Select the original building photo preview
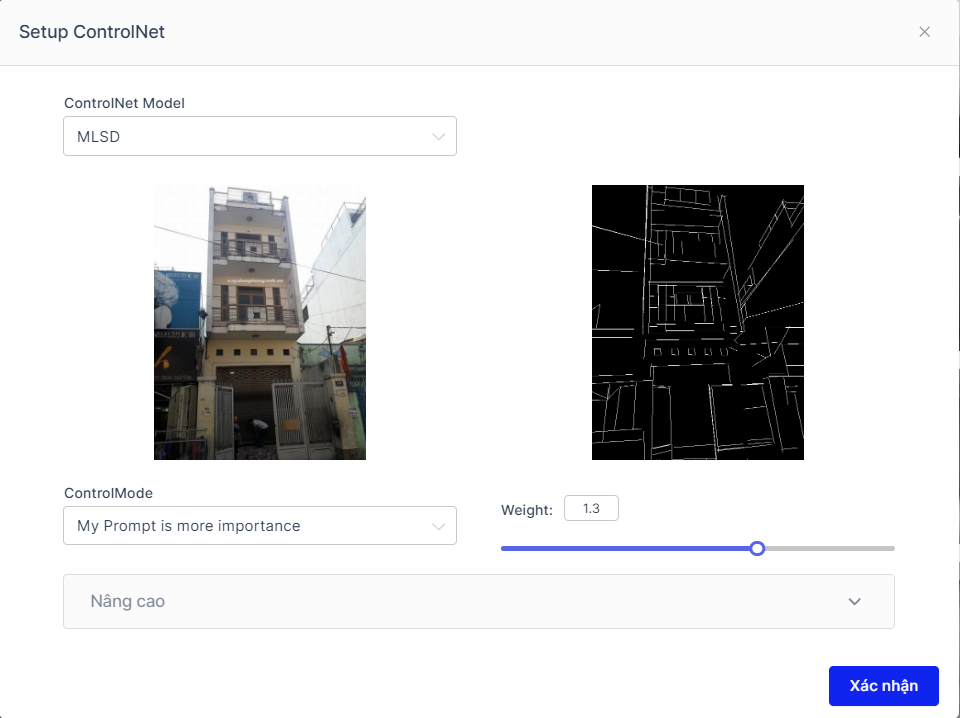 259,322
